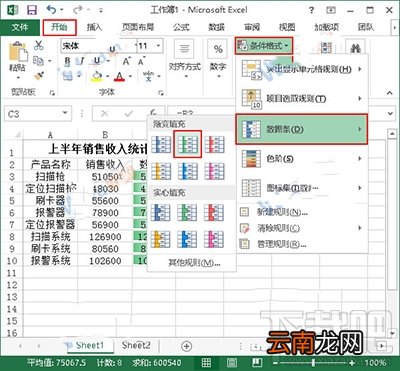The height and width of the screenshot is (371, 400).
Task: Open the File tab 文件
Action: pyautogui.click(x=19, y=27)
